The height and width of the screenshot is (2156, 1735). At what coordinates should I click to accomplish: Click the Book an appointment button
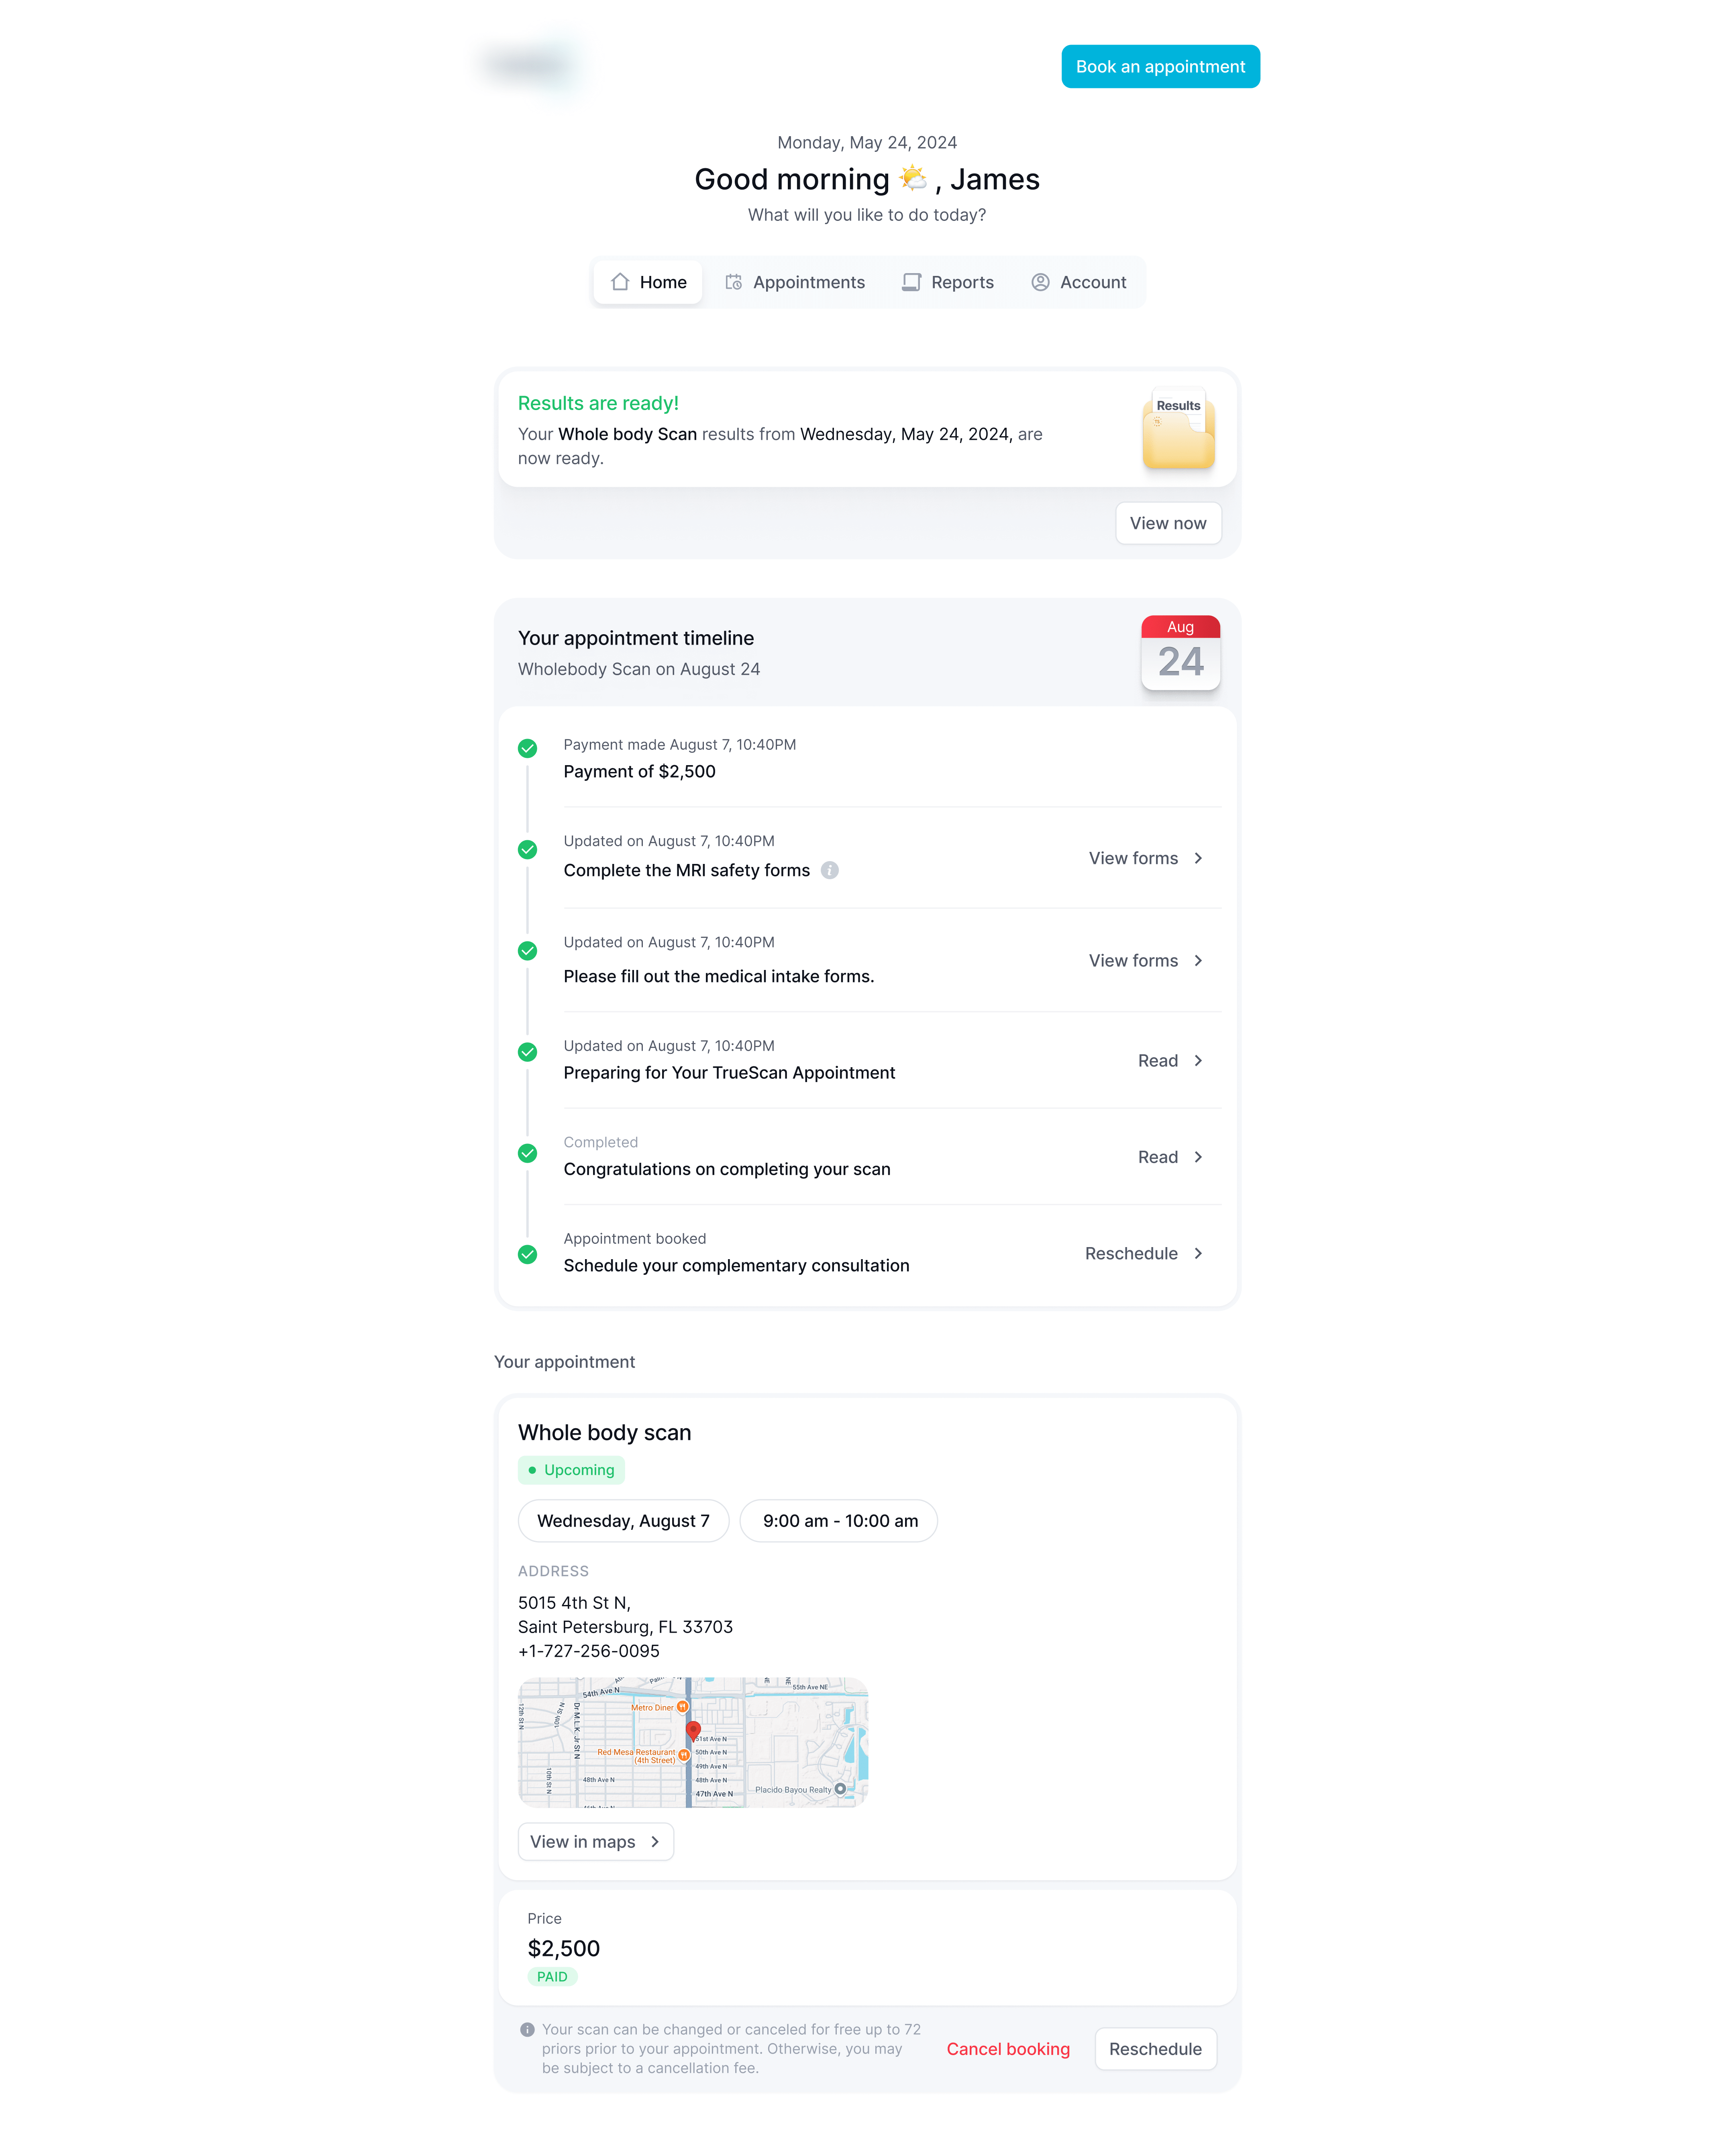1160,66
